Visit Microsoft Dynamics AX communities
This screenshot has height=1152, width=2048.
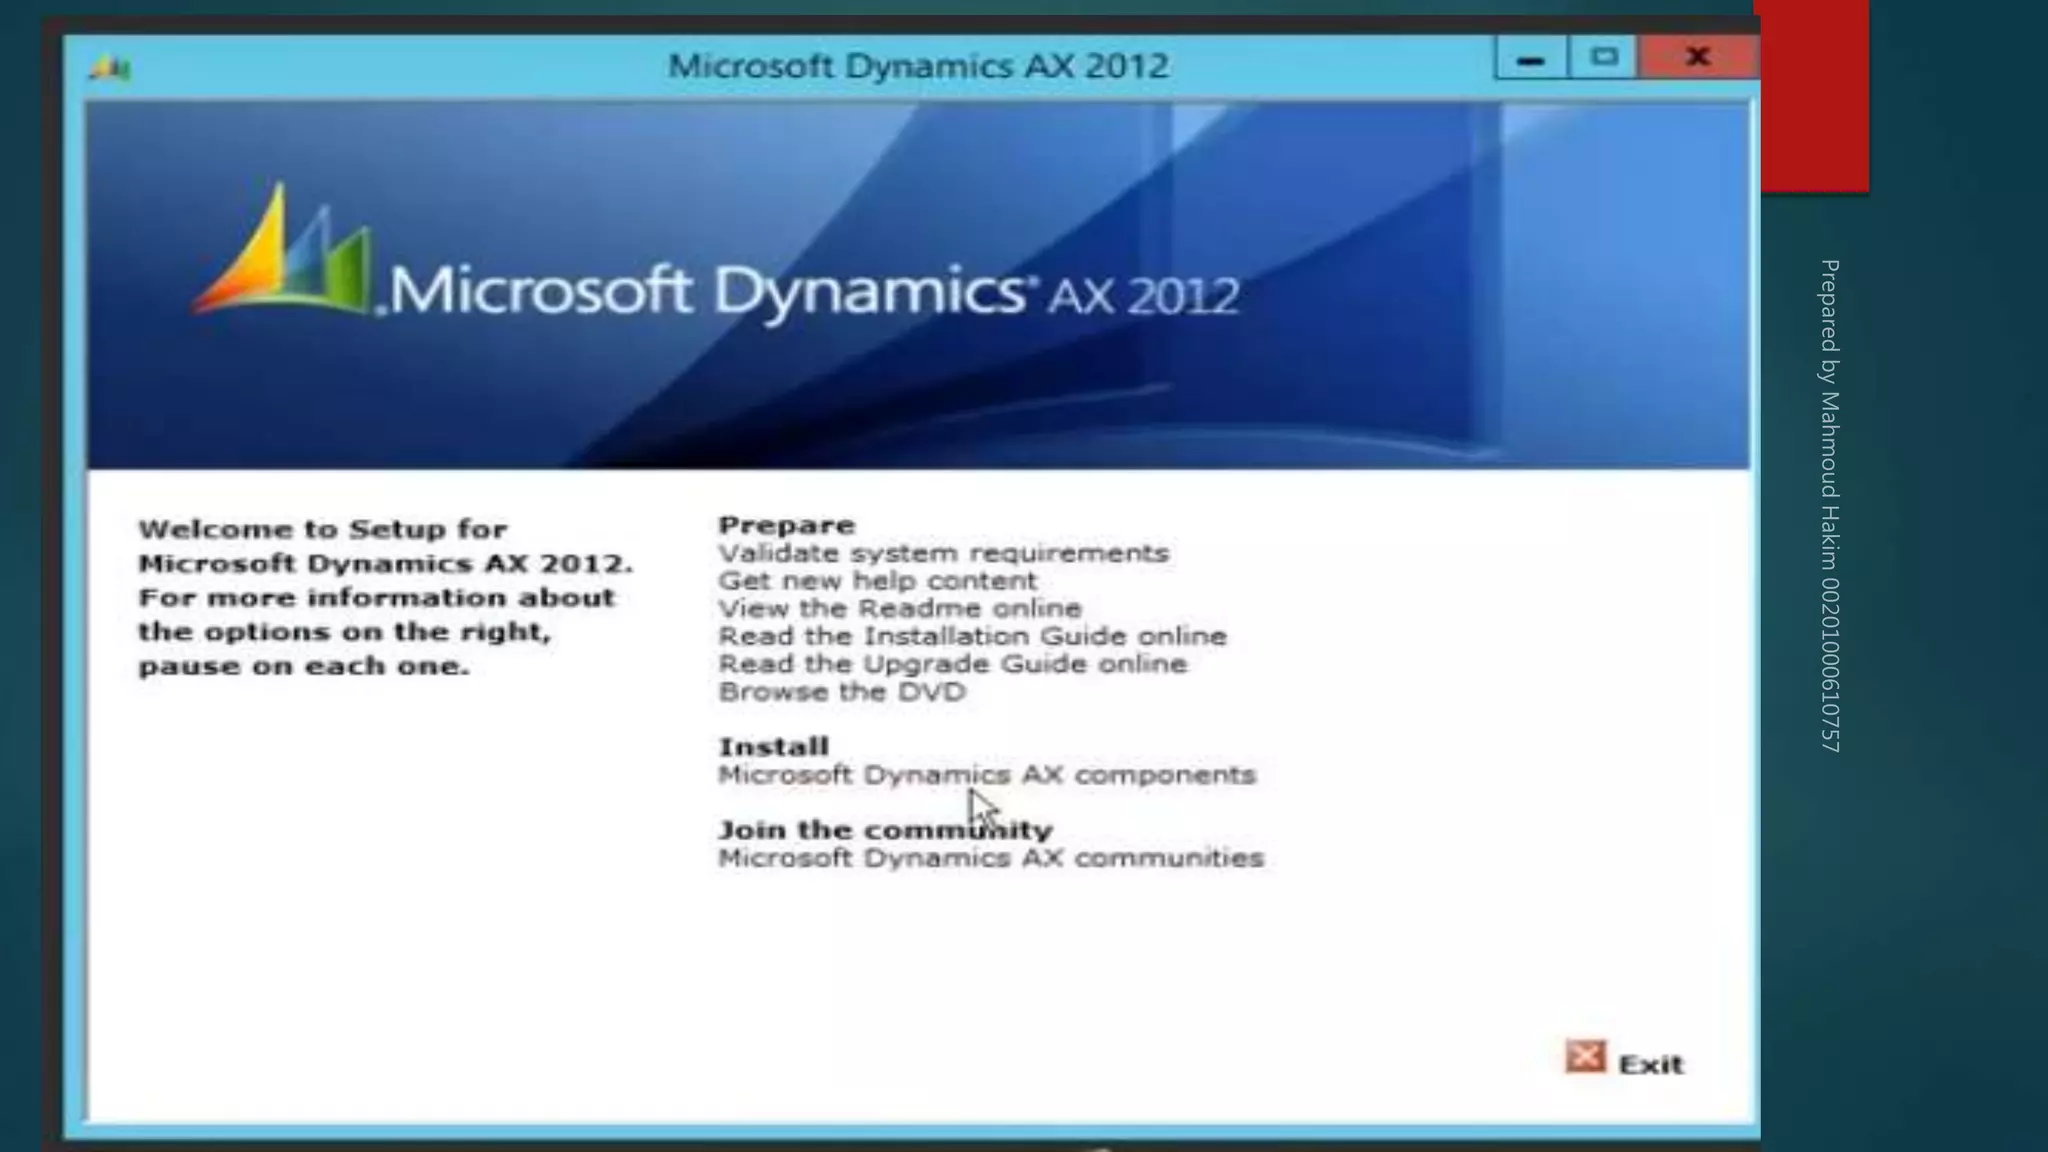coord(990,858)
